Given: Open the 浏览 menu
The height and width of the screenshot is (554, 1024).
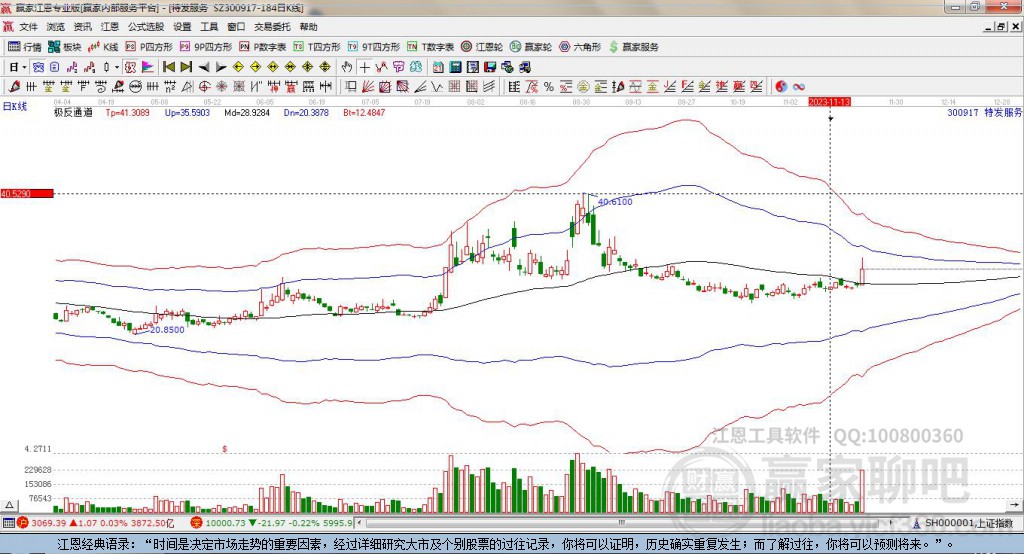Looking at the screenshot, I should tap(56, 27).
